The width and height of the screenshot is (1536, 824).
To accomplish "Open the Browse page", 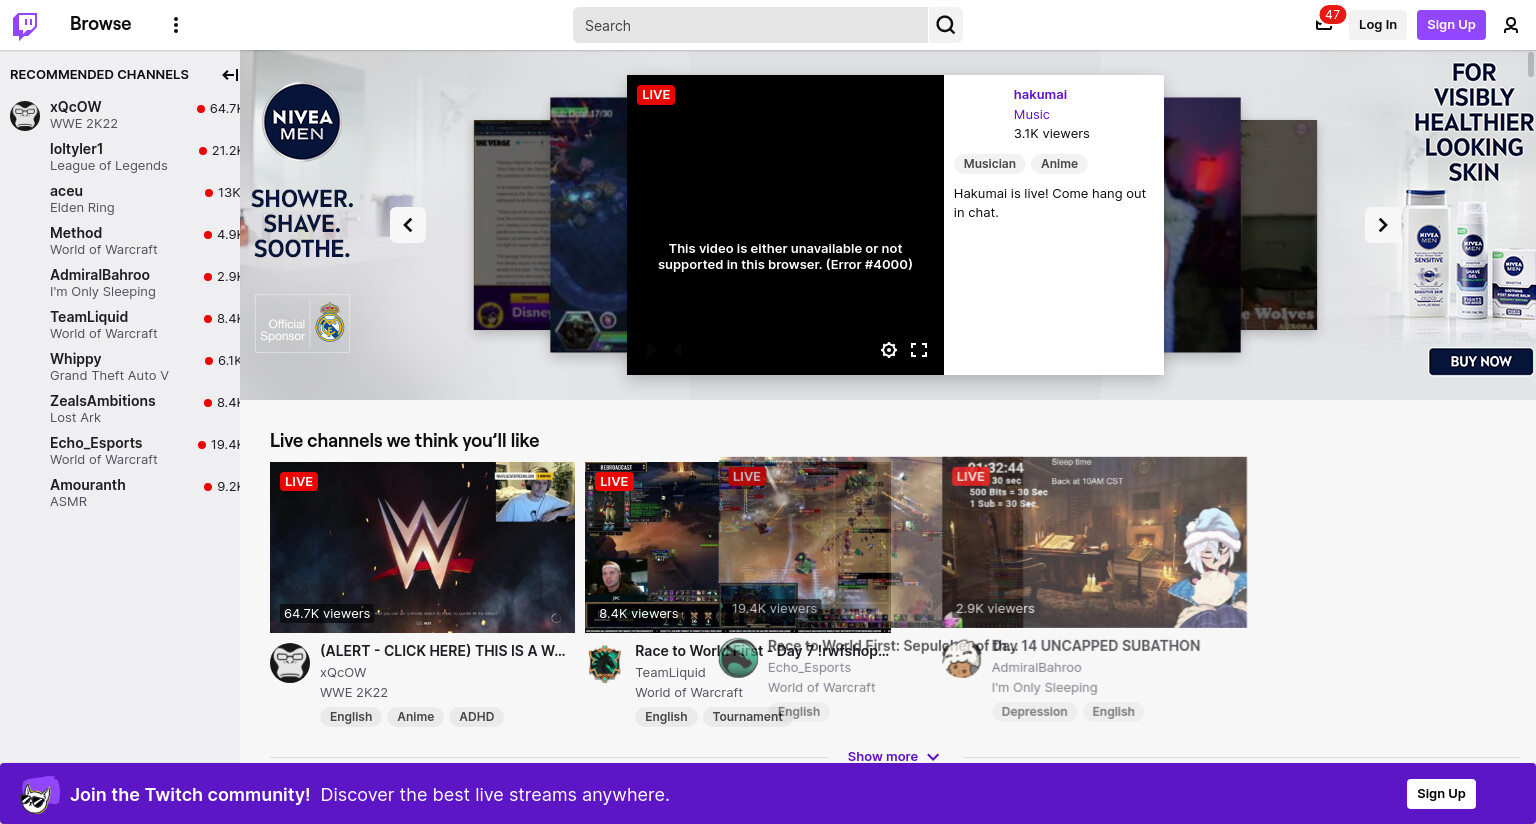I will [x=100, y=24].
